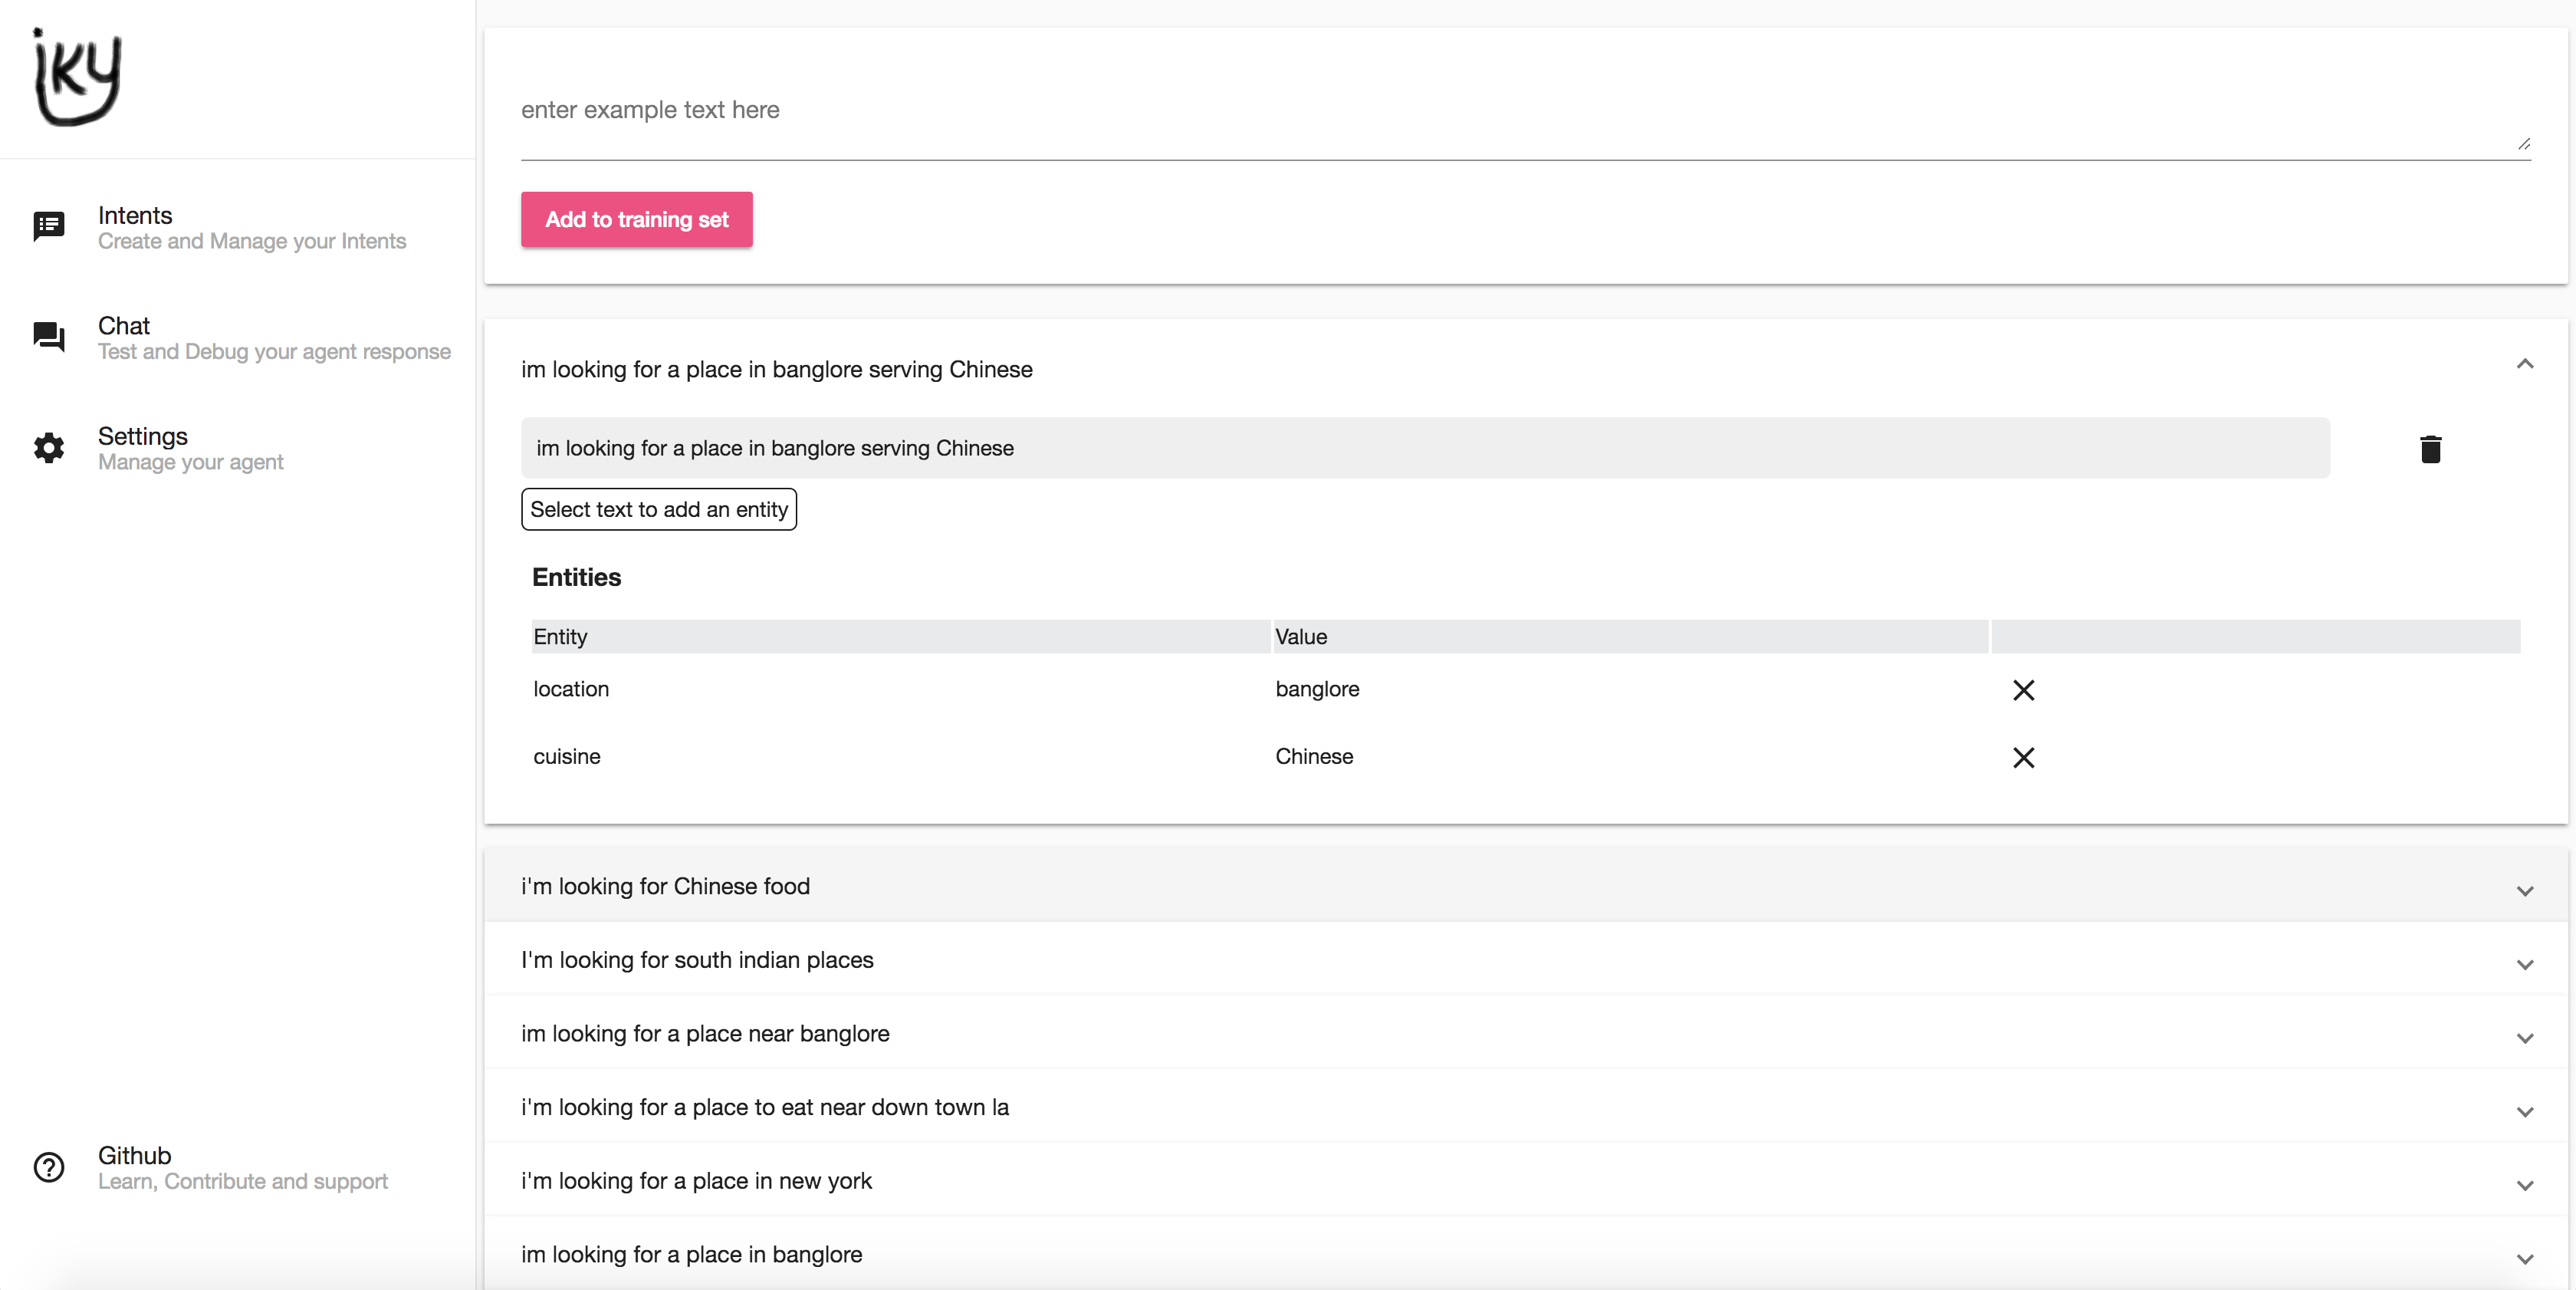The width and height of the screenshot is (2576, 1290).
Task: Click the banglore value cell
Action: 1317,689
